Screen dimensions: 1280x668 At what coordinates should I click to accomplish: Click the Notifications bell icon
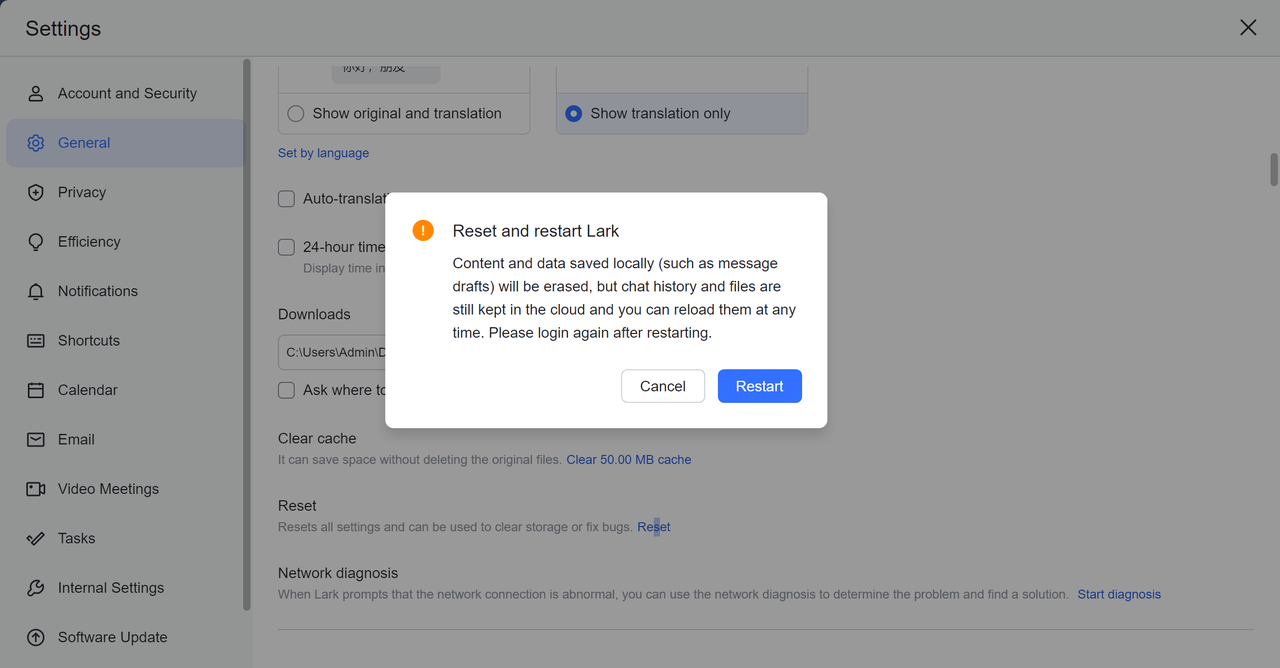[36, 291]
